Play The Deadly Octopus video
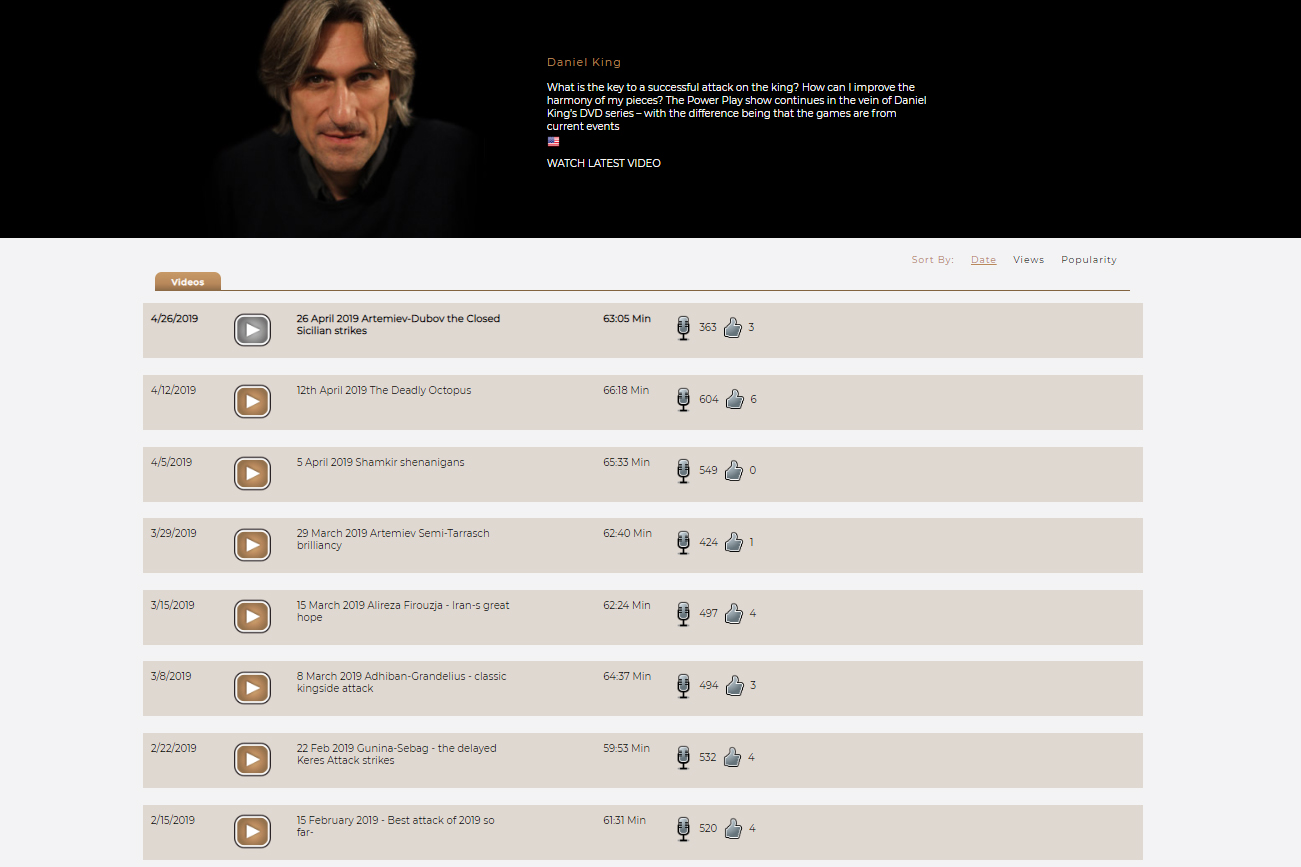 [252, 402]
